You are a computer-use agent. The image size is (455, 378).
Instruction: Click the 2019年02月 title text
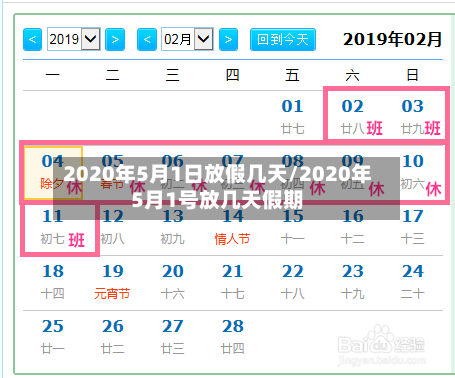coord(392,40)
